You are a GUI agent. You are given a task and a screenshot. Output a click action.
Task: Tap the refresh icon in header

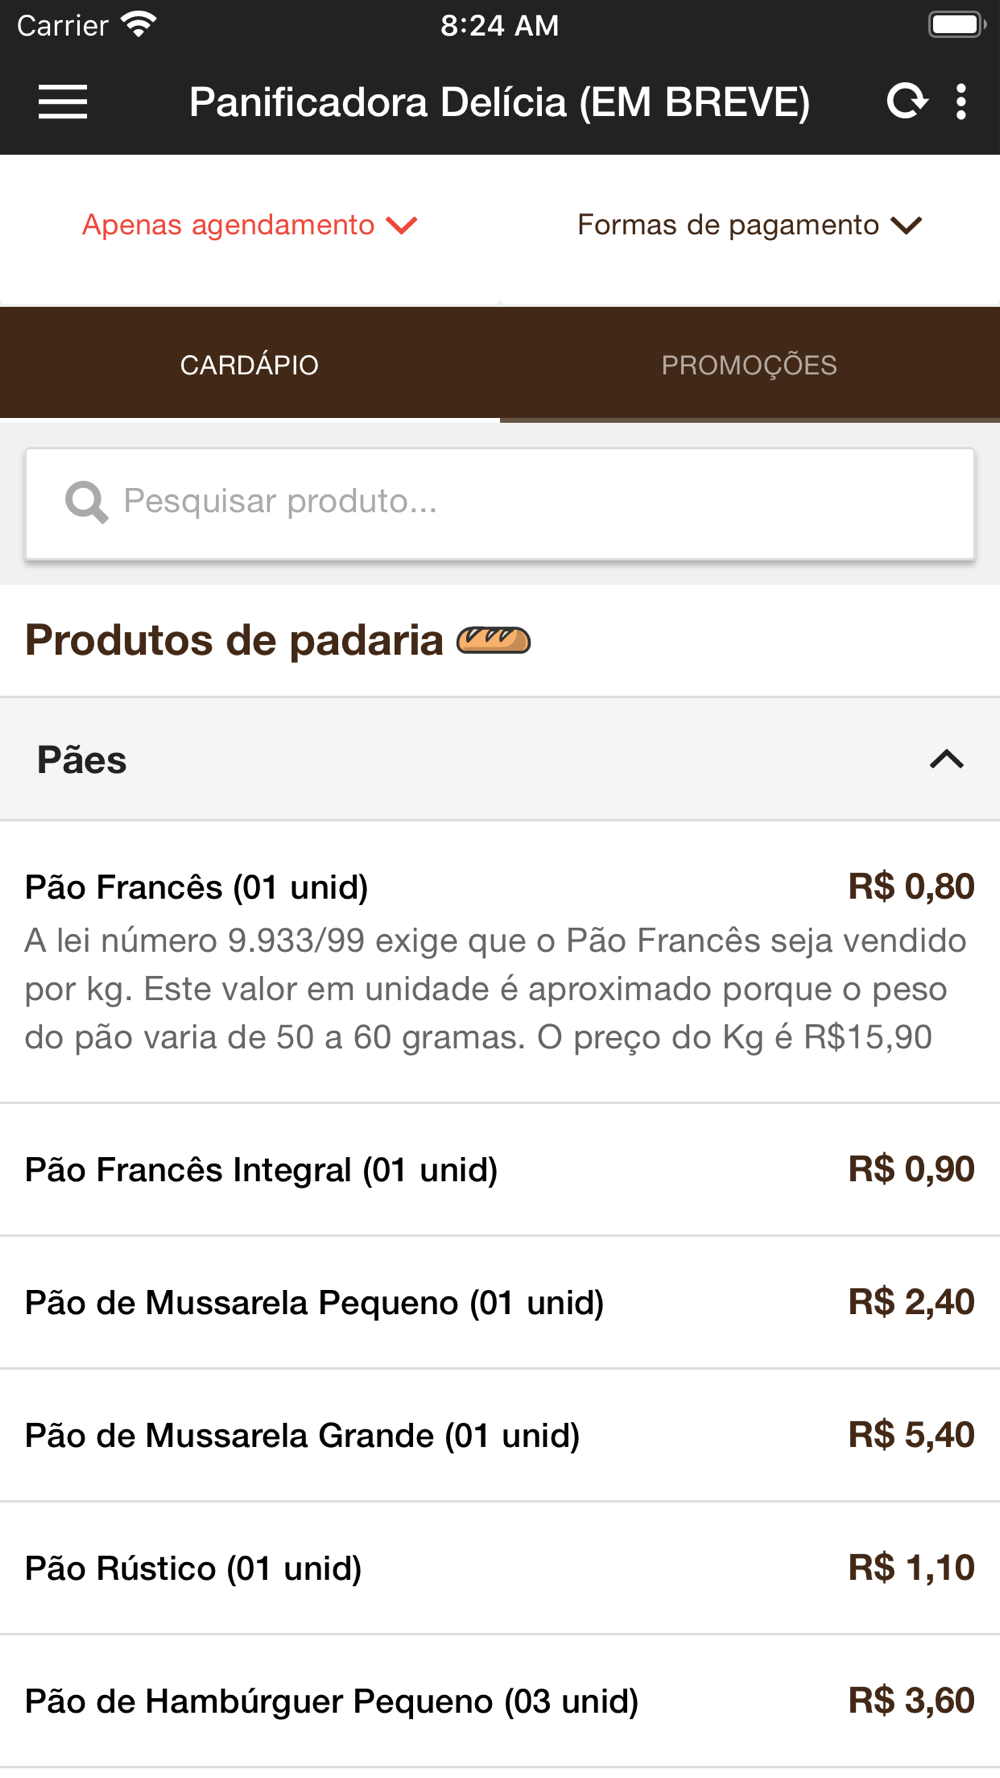(906, 101)
